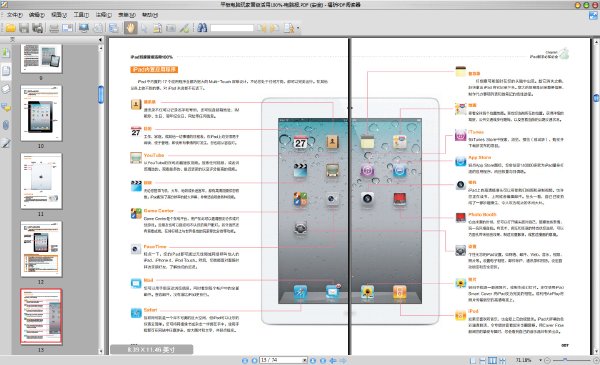The height and width of the screenshot is (365, 600).
Task: Open the 文件 (File) menu
Action: [15, 15]
